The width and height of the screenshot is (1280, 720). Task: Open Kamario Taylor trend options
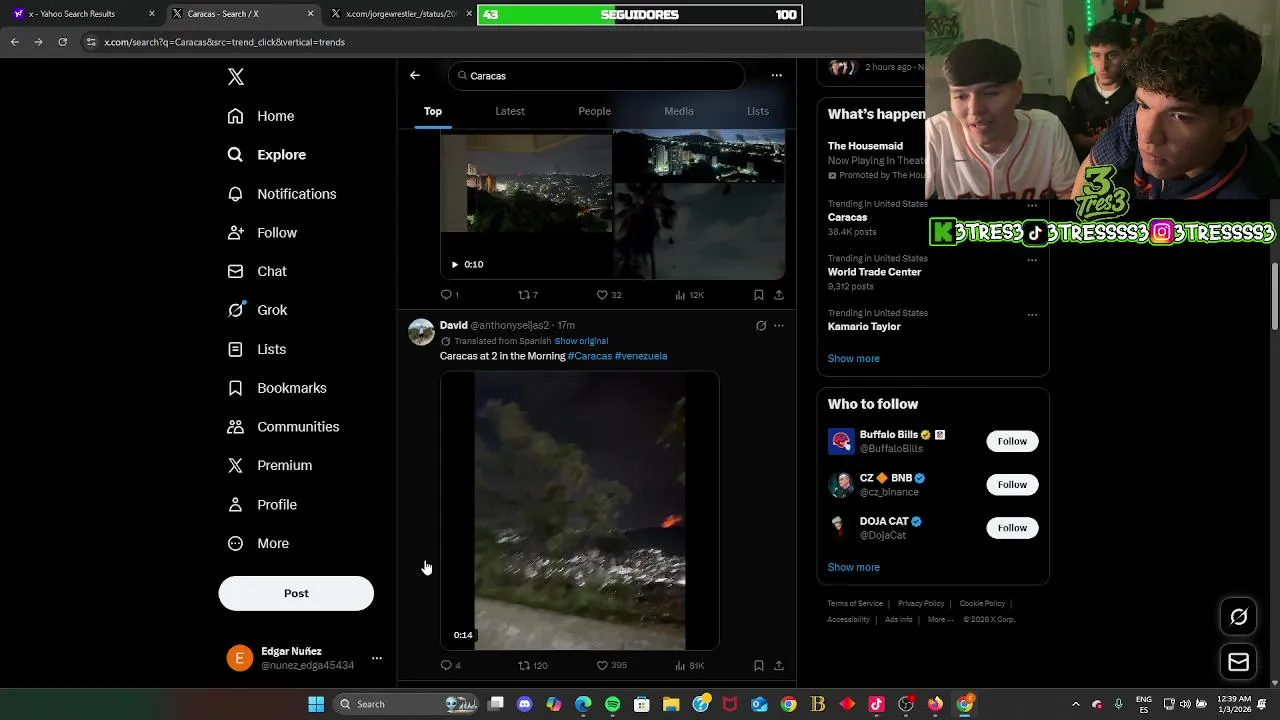(1032, 315)
